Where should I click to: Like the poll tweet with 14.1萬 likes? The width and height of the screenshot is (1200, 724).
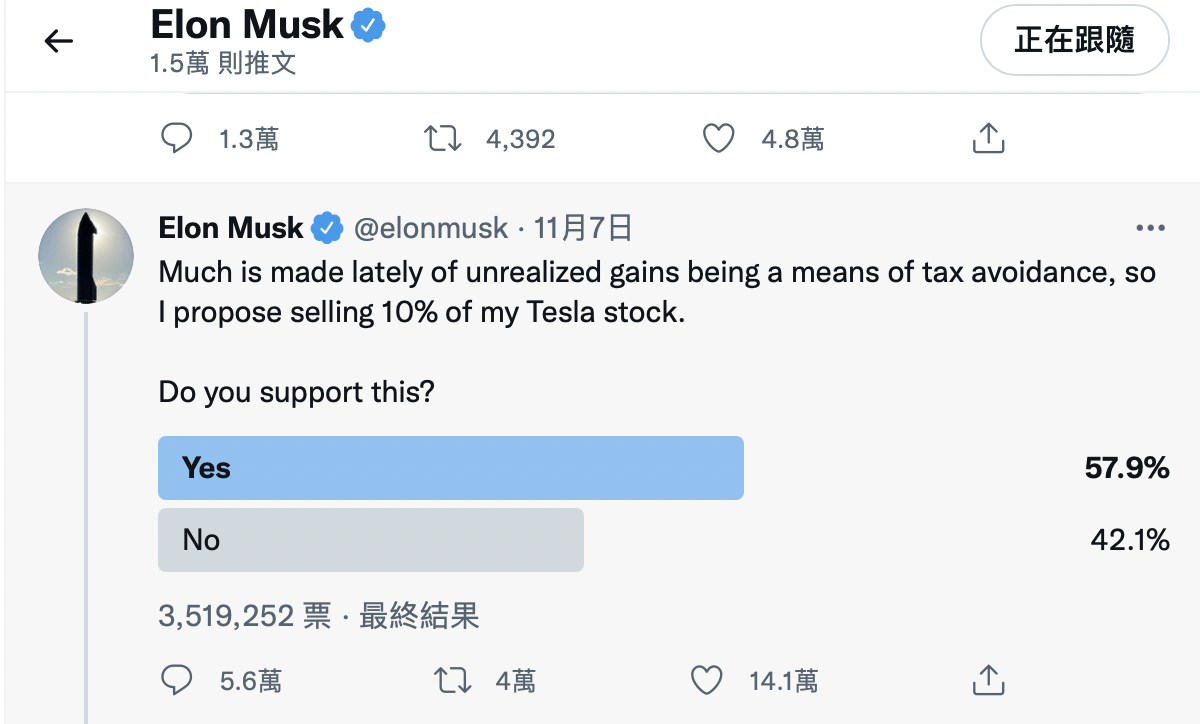tap(707, 681)
